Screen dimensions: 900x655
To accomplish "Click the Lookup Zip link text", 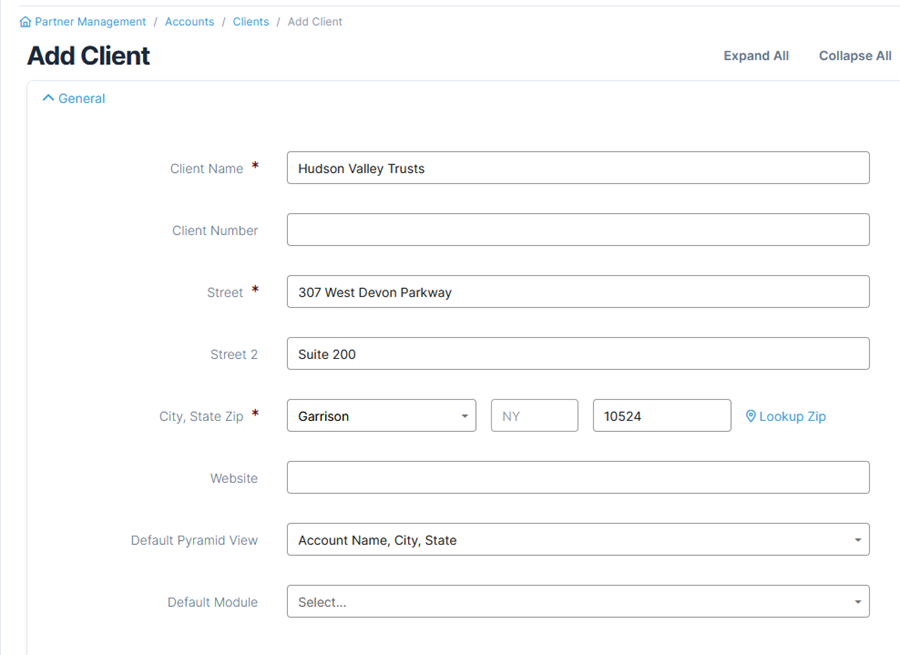I will tap(792, 416).
